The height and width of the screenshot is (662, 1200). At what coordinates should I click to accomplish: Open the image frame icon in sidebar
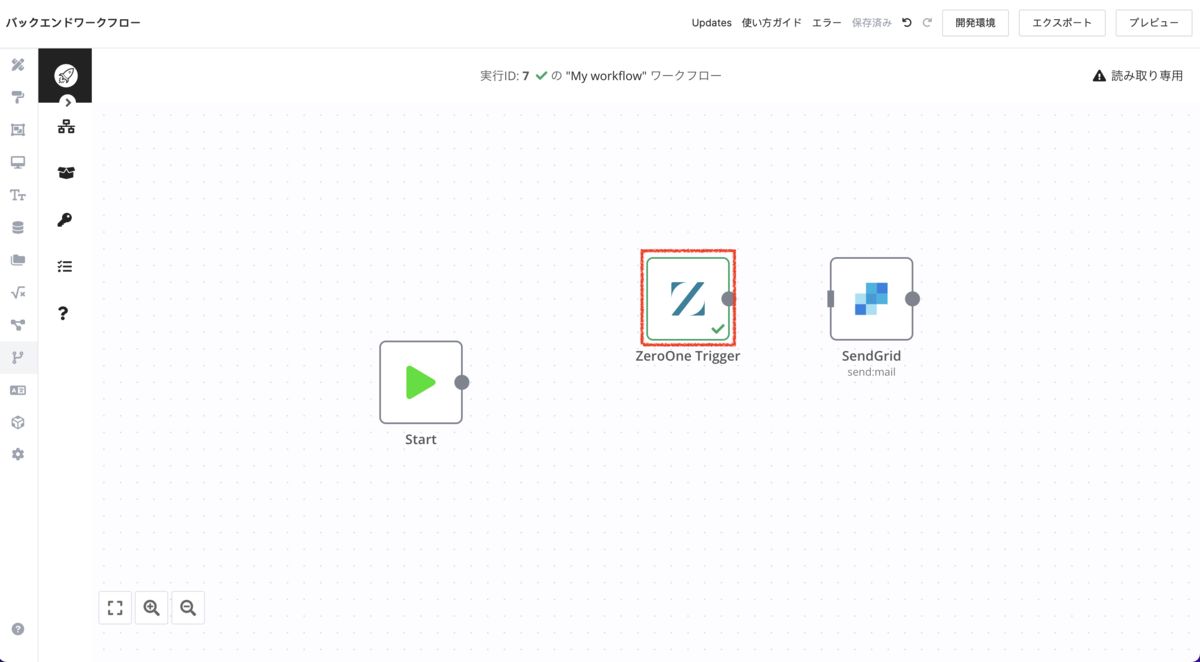pos(18,130)
